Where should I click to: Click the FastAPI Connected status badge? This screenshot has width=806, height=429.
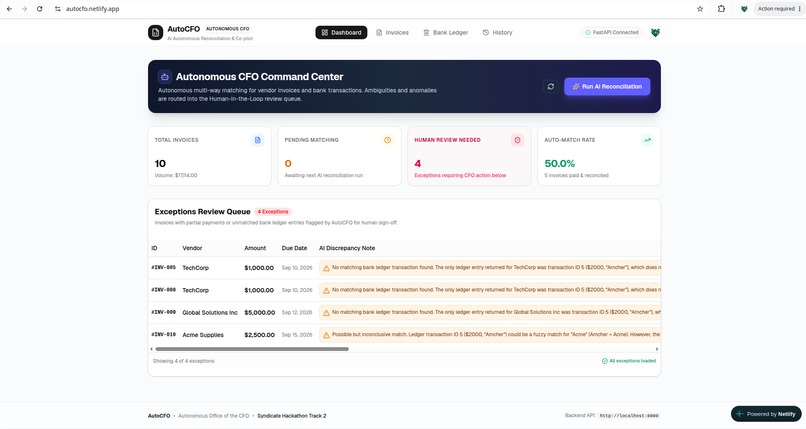(612, 32)
